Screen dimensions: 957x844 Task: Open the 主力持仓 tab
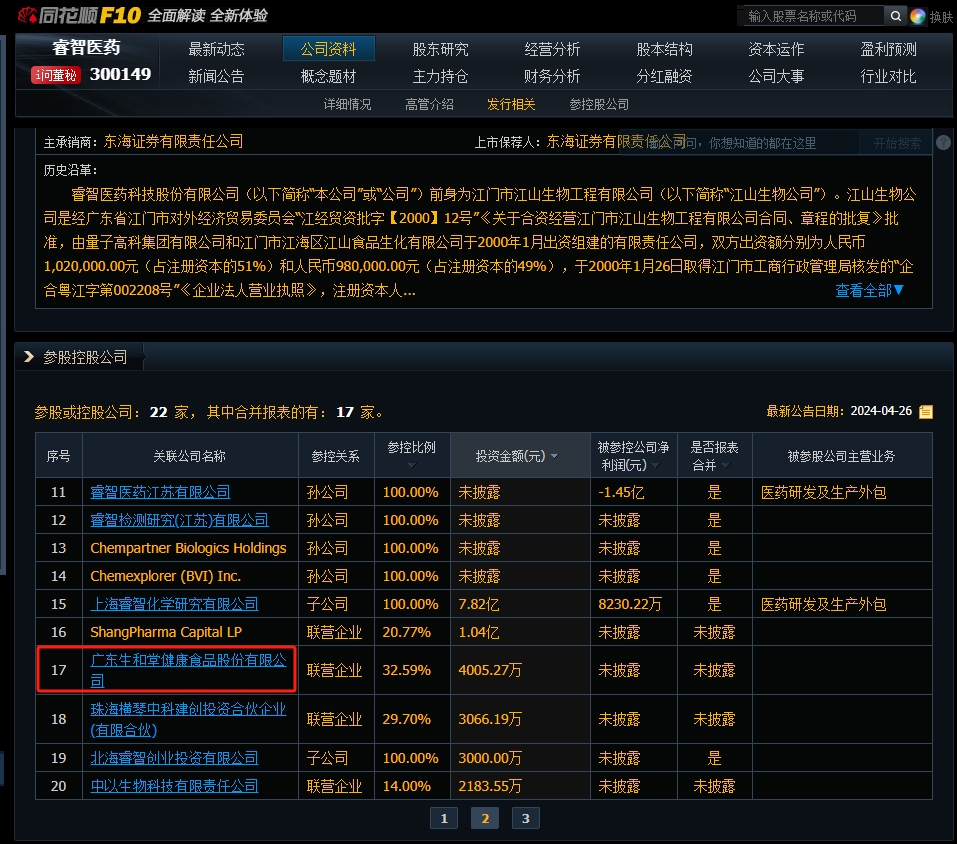440,76
